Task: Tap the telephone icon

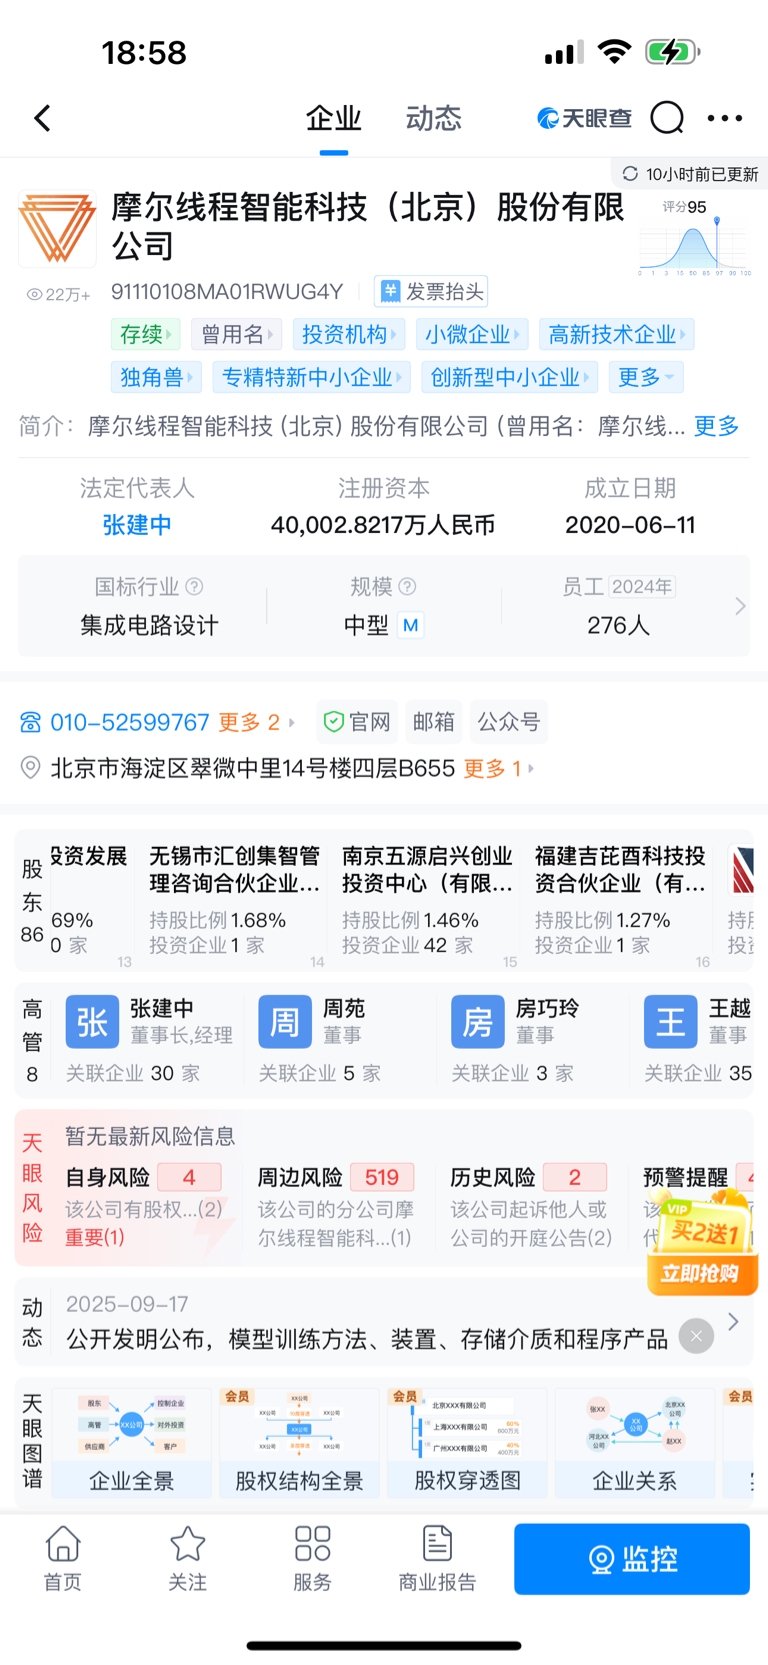Action: [x=31, y=722]
